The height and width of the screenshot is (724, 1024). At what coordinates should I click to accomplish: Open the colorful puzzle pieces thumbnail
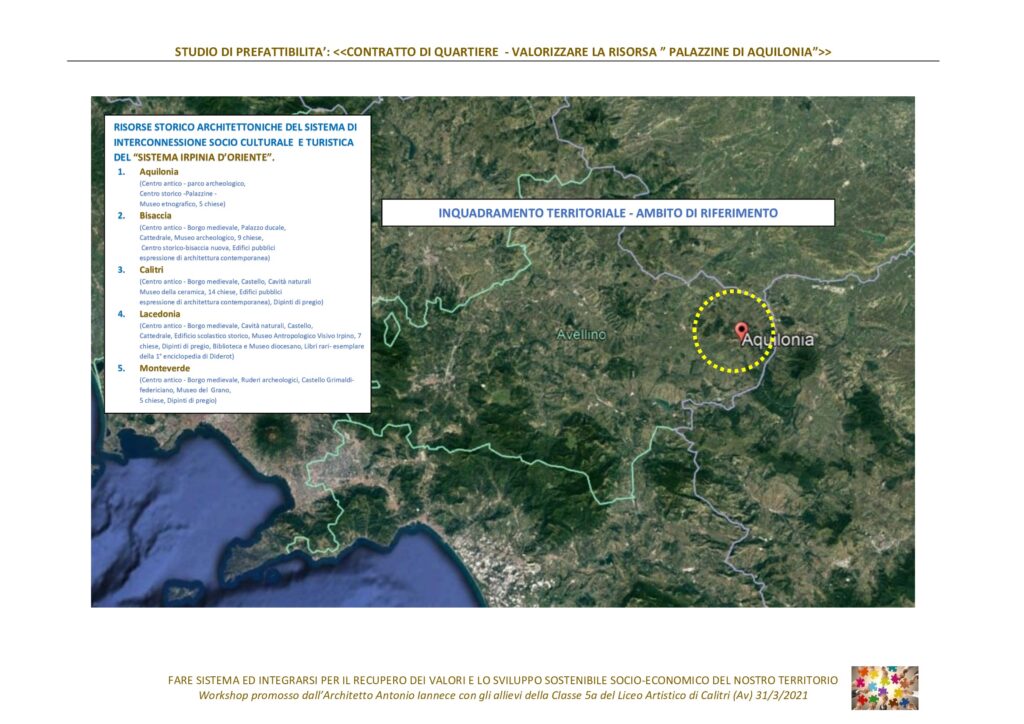click(884, 687)
